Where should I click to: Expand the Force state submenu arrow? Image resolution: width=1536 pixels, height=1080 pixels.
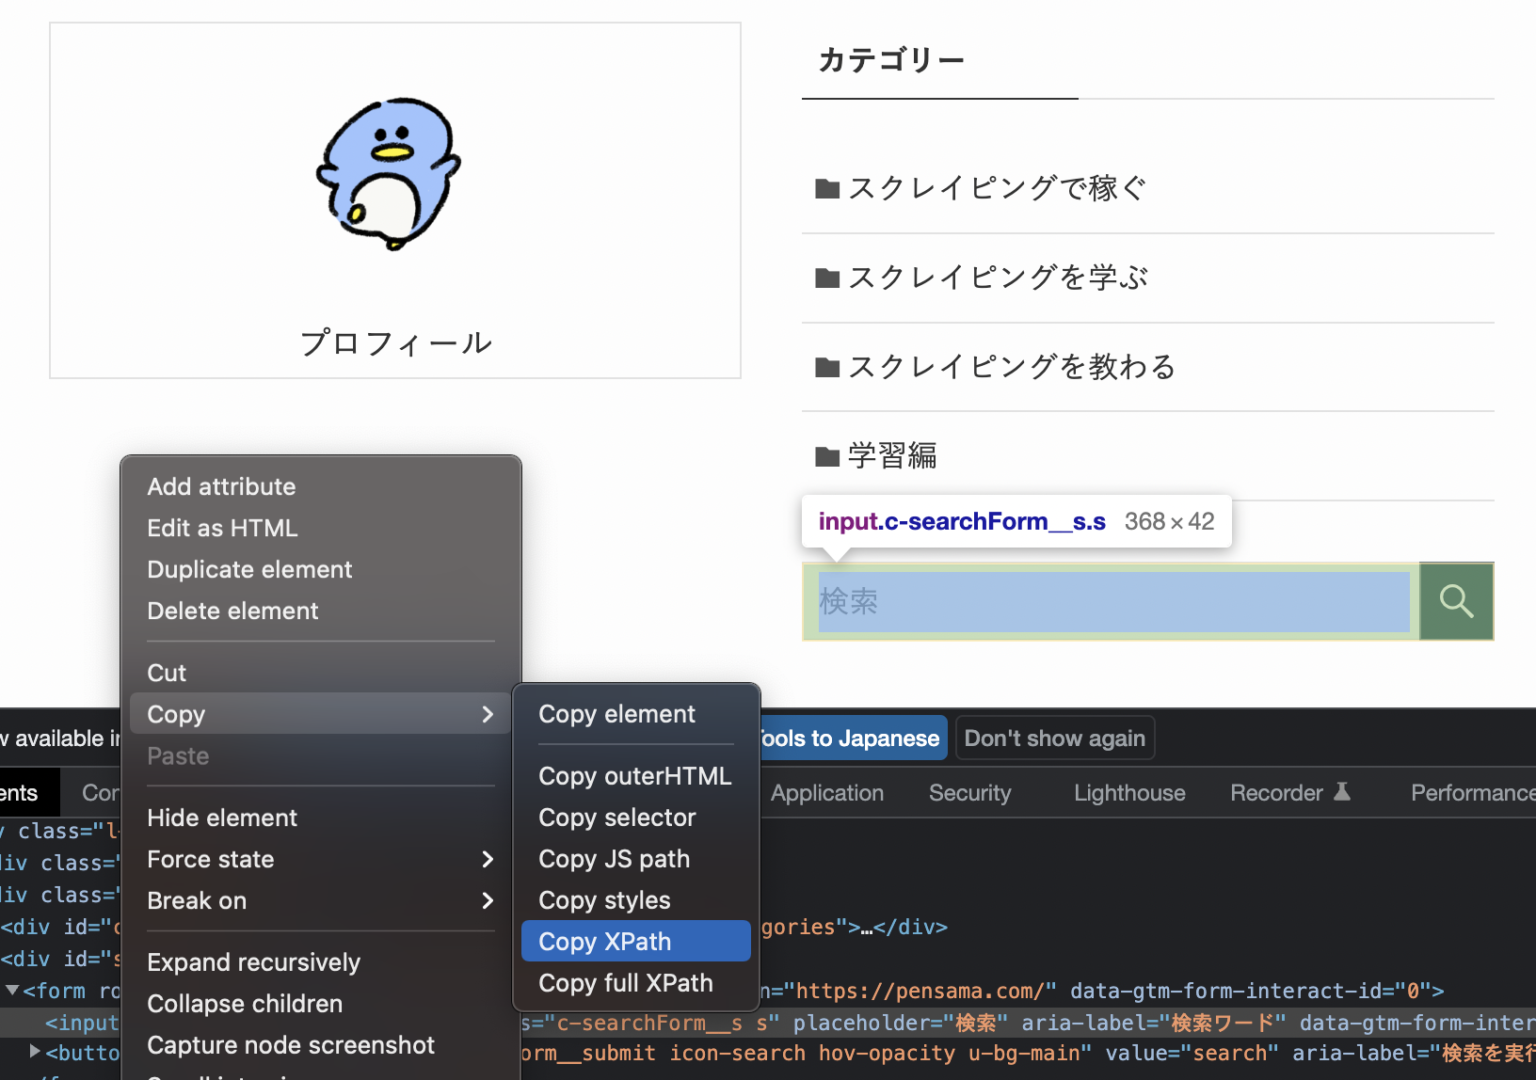pyautogui.click(x=487, y=859)
